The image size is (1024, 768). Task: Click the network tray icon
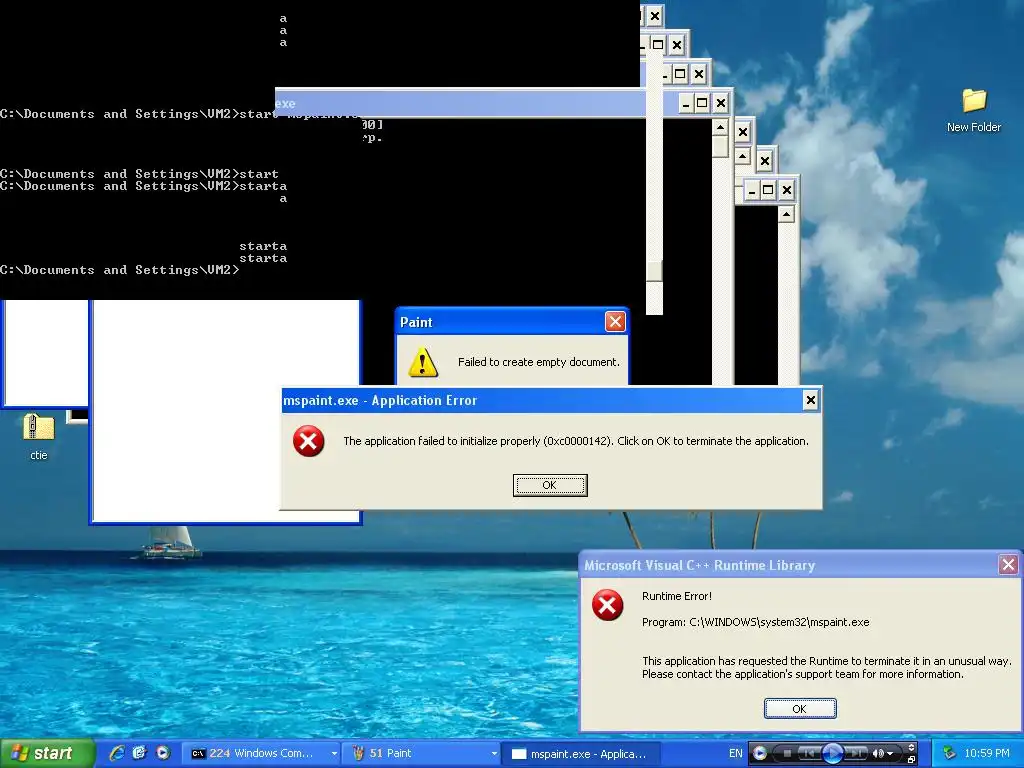click(x=950, y=753)
